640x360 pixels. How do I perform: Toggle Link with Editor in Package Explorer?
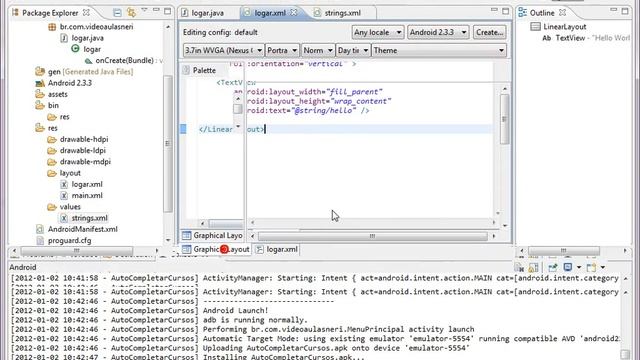point(131,13)
